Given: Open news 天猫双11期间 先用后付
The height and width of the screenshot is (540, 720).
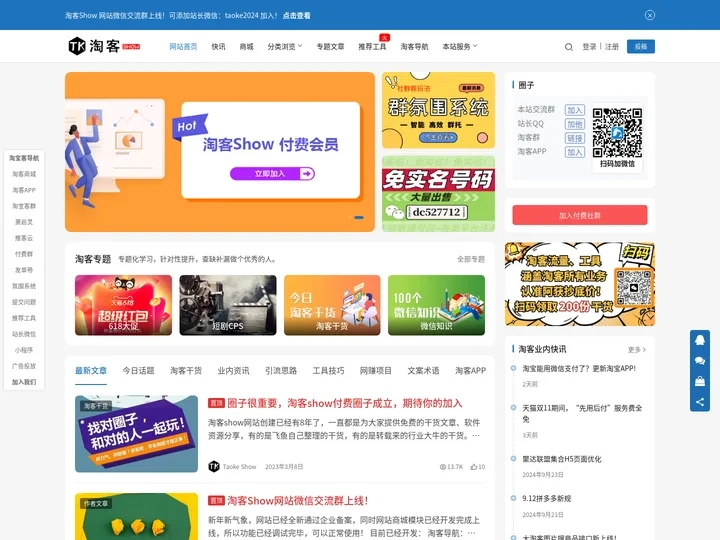Looking at the screenshot, I should tap(582, 413).
